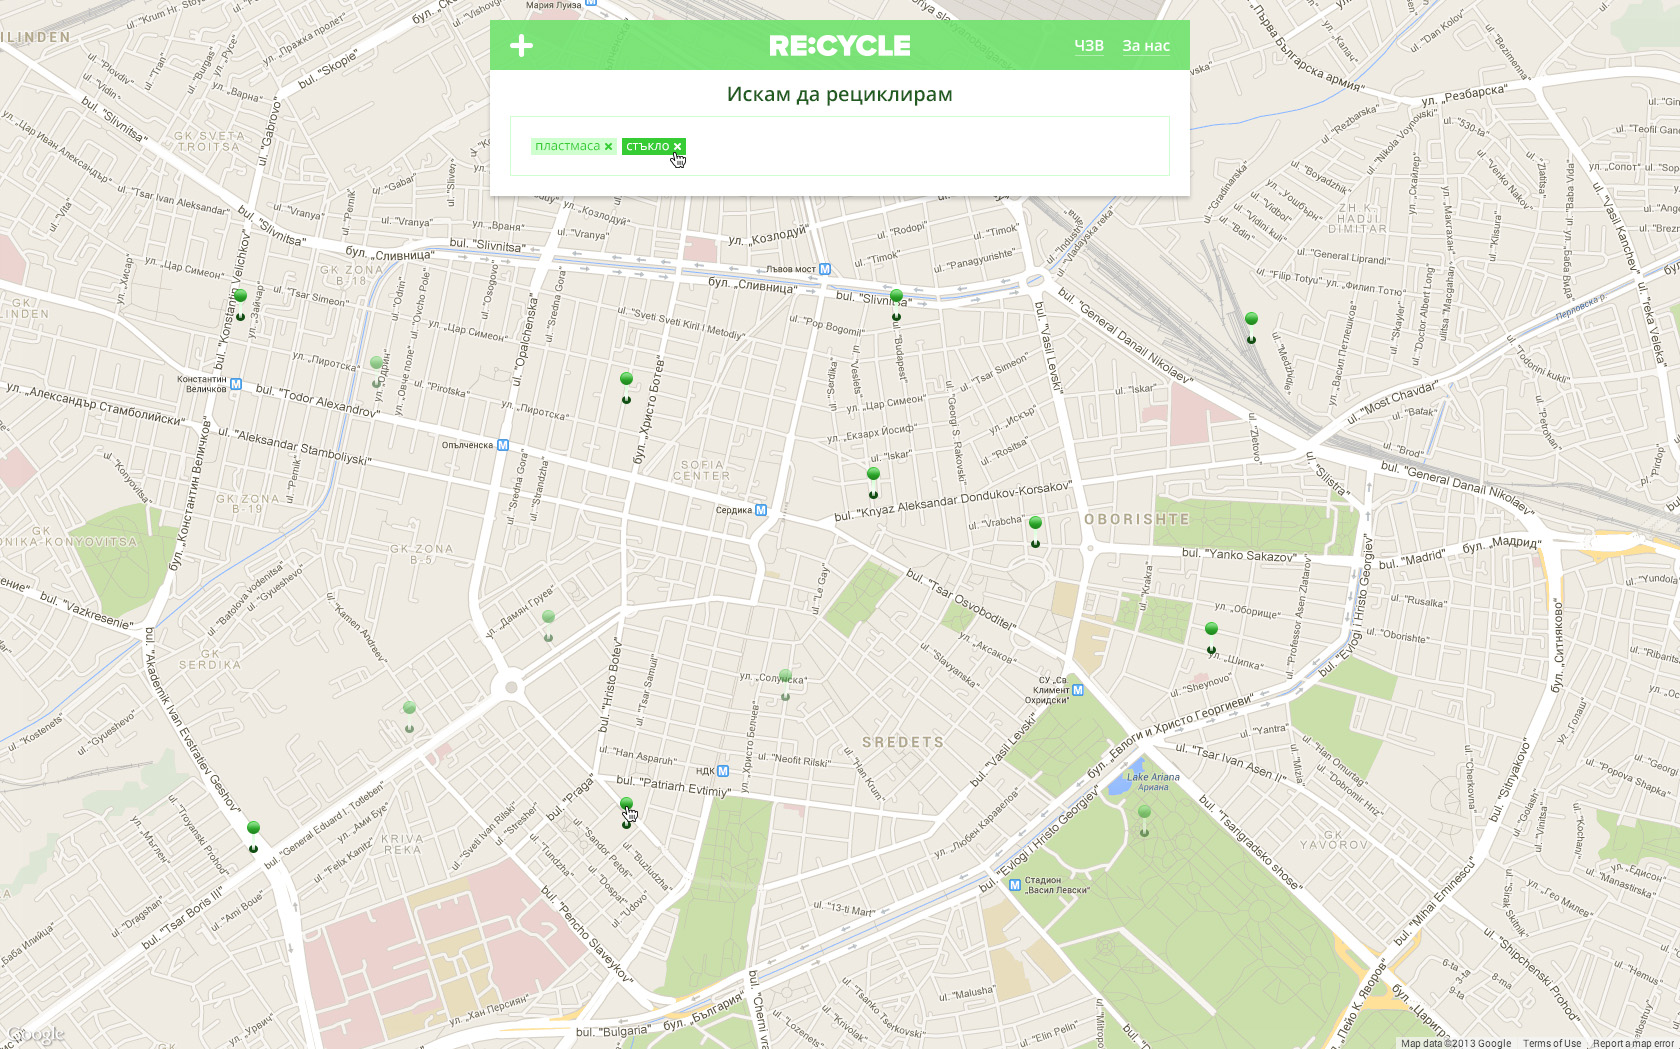Open the Report a map error link
The height and width of the screenshot is (1049, 1680).
pyautogui.click(x=1633, y=1043)
